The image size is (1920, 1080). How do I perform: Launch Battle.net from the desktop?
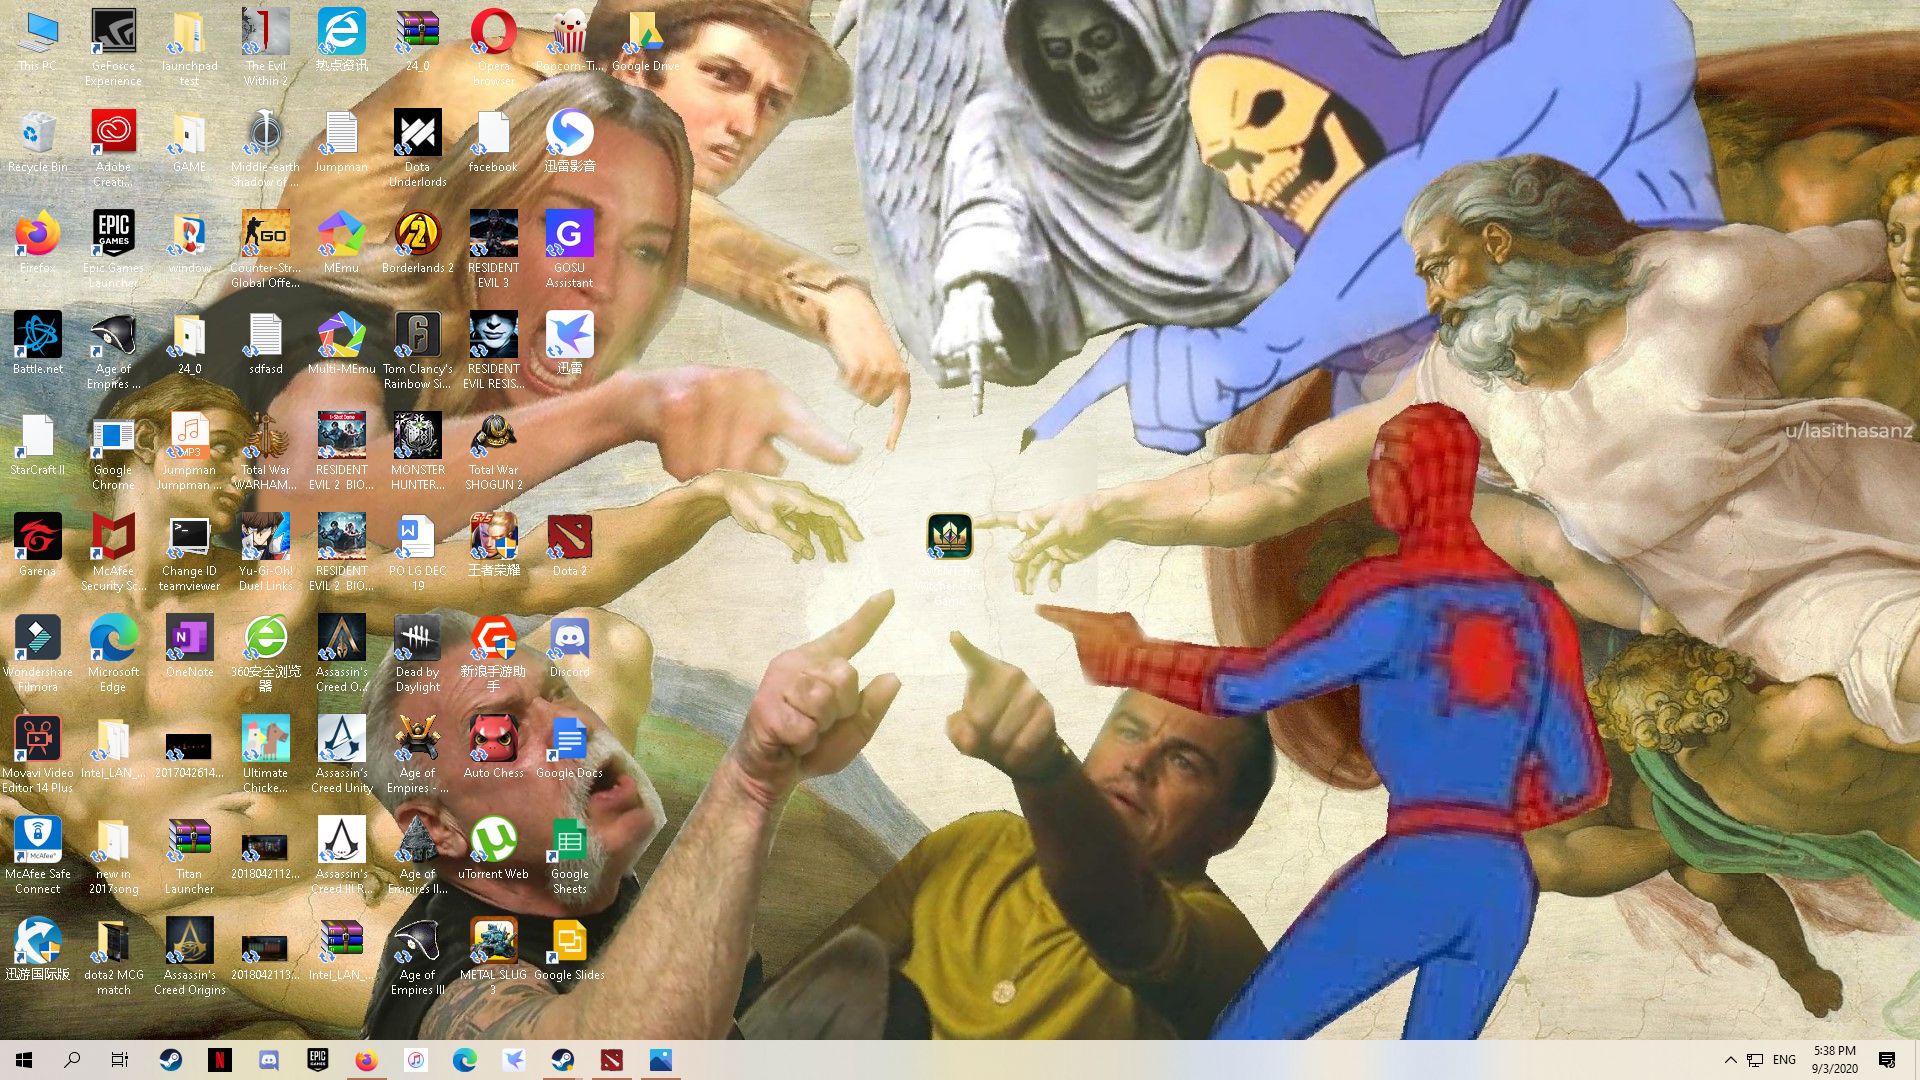[37, 333]
